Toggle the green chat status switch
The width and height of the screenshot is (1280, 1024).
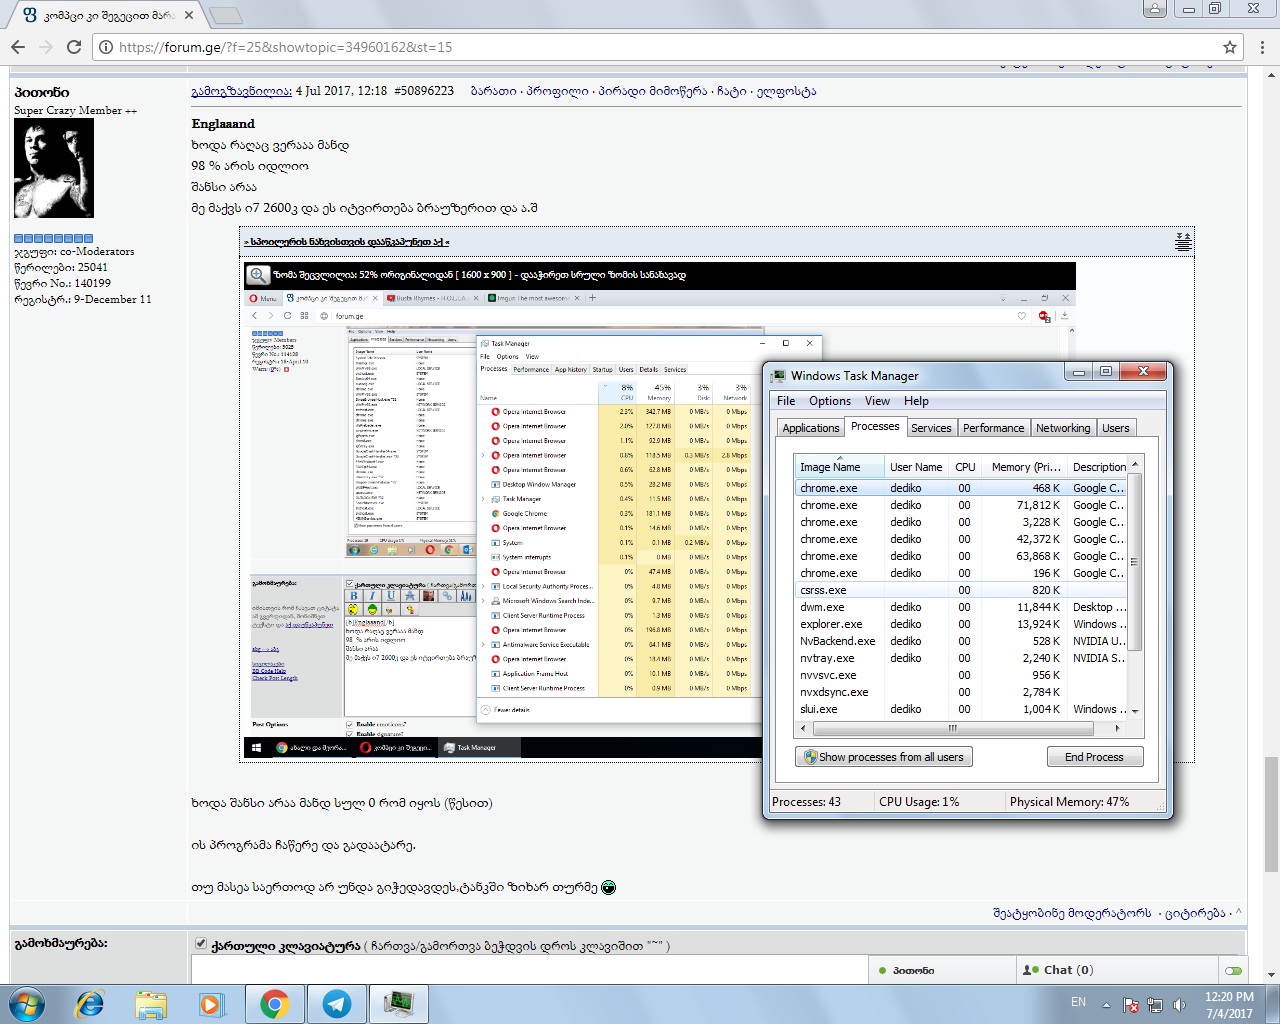pyautogui.click(x=1233, y=970)
